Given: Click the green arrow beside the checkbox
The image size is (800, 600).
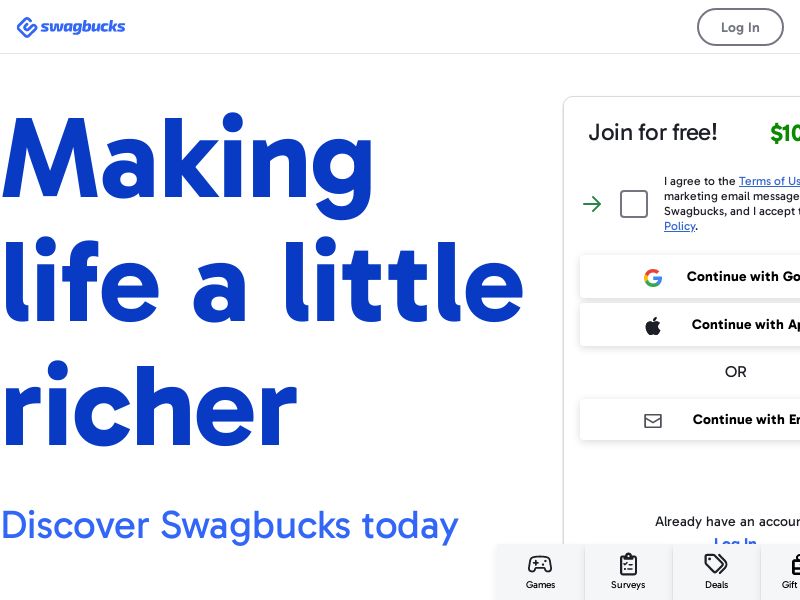Looking at the screenshot, I should click(x=592, y=204).
